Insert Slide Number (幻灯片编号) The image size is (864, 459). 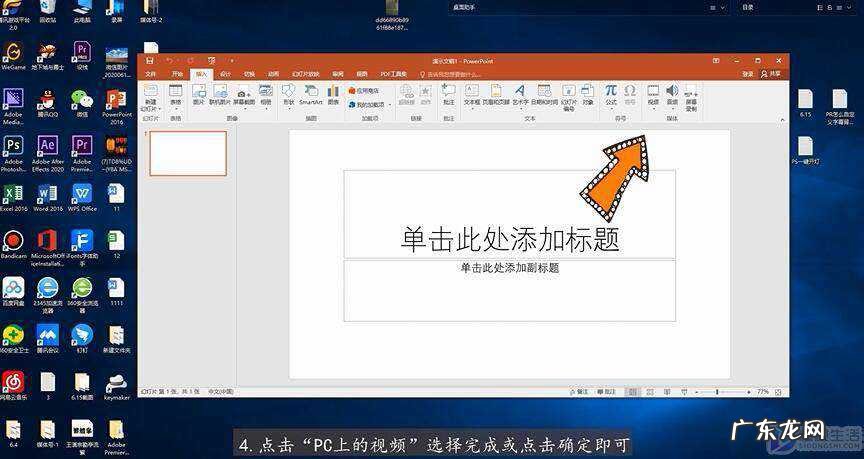click(569, 98)
